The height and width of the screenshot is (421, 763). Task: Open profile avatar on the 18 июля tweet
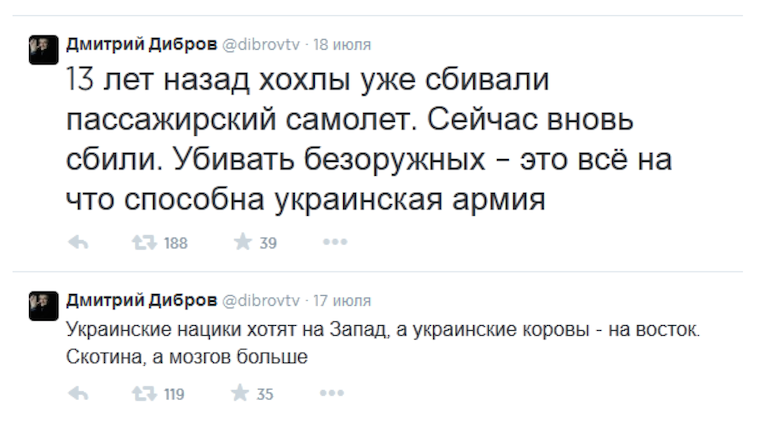pos(42,50)
